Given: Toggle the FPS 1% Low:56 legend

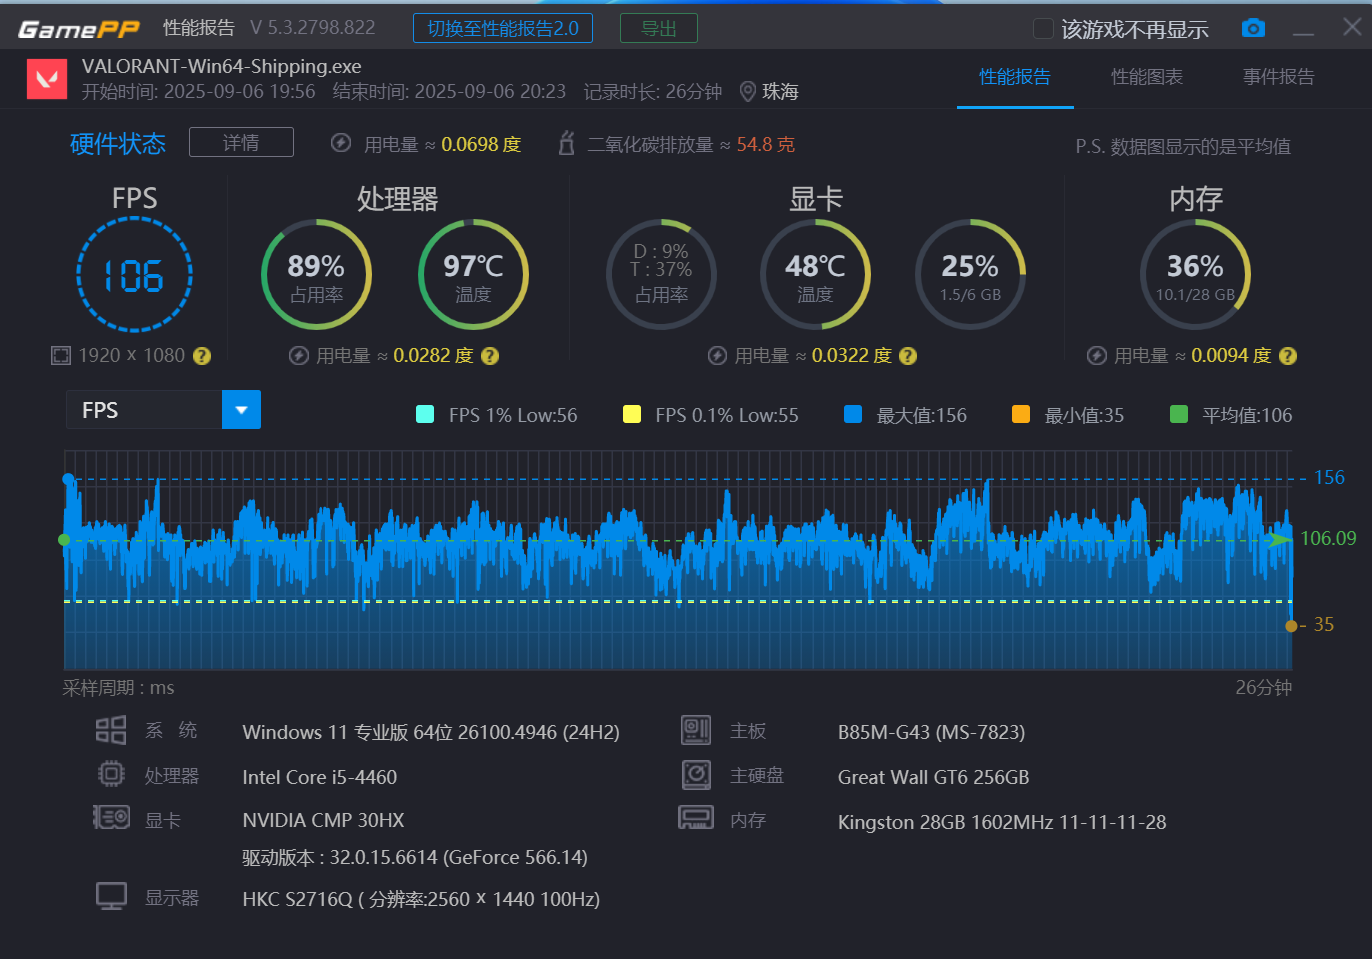Looking at the screenshot, I should tap(496, 415).
